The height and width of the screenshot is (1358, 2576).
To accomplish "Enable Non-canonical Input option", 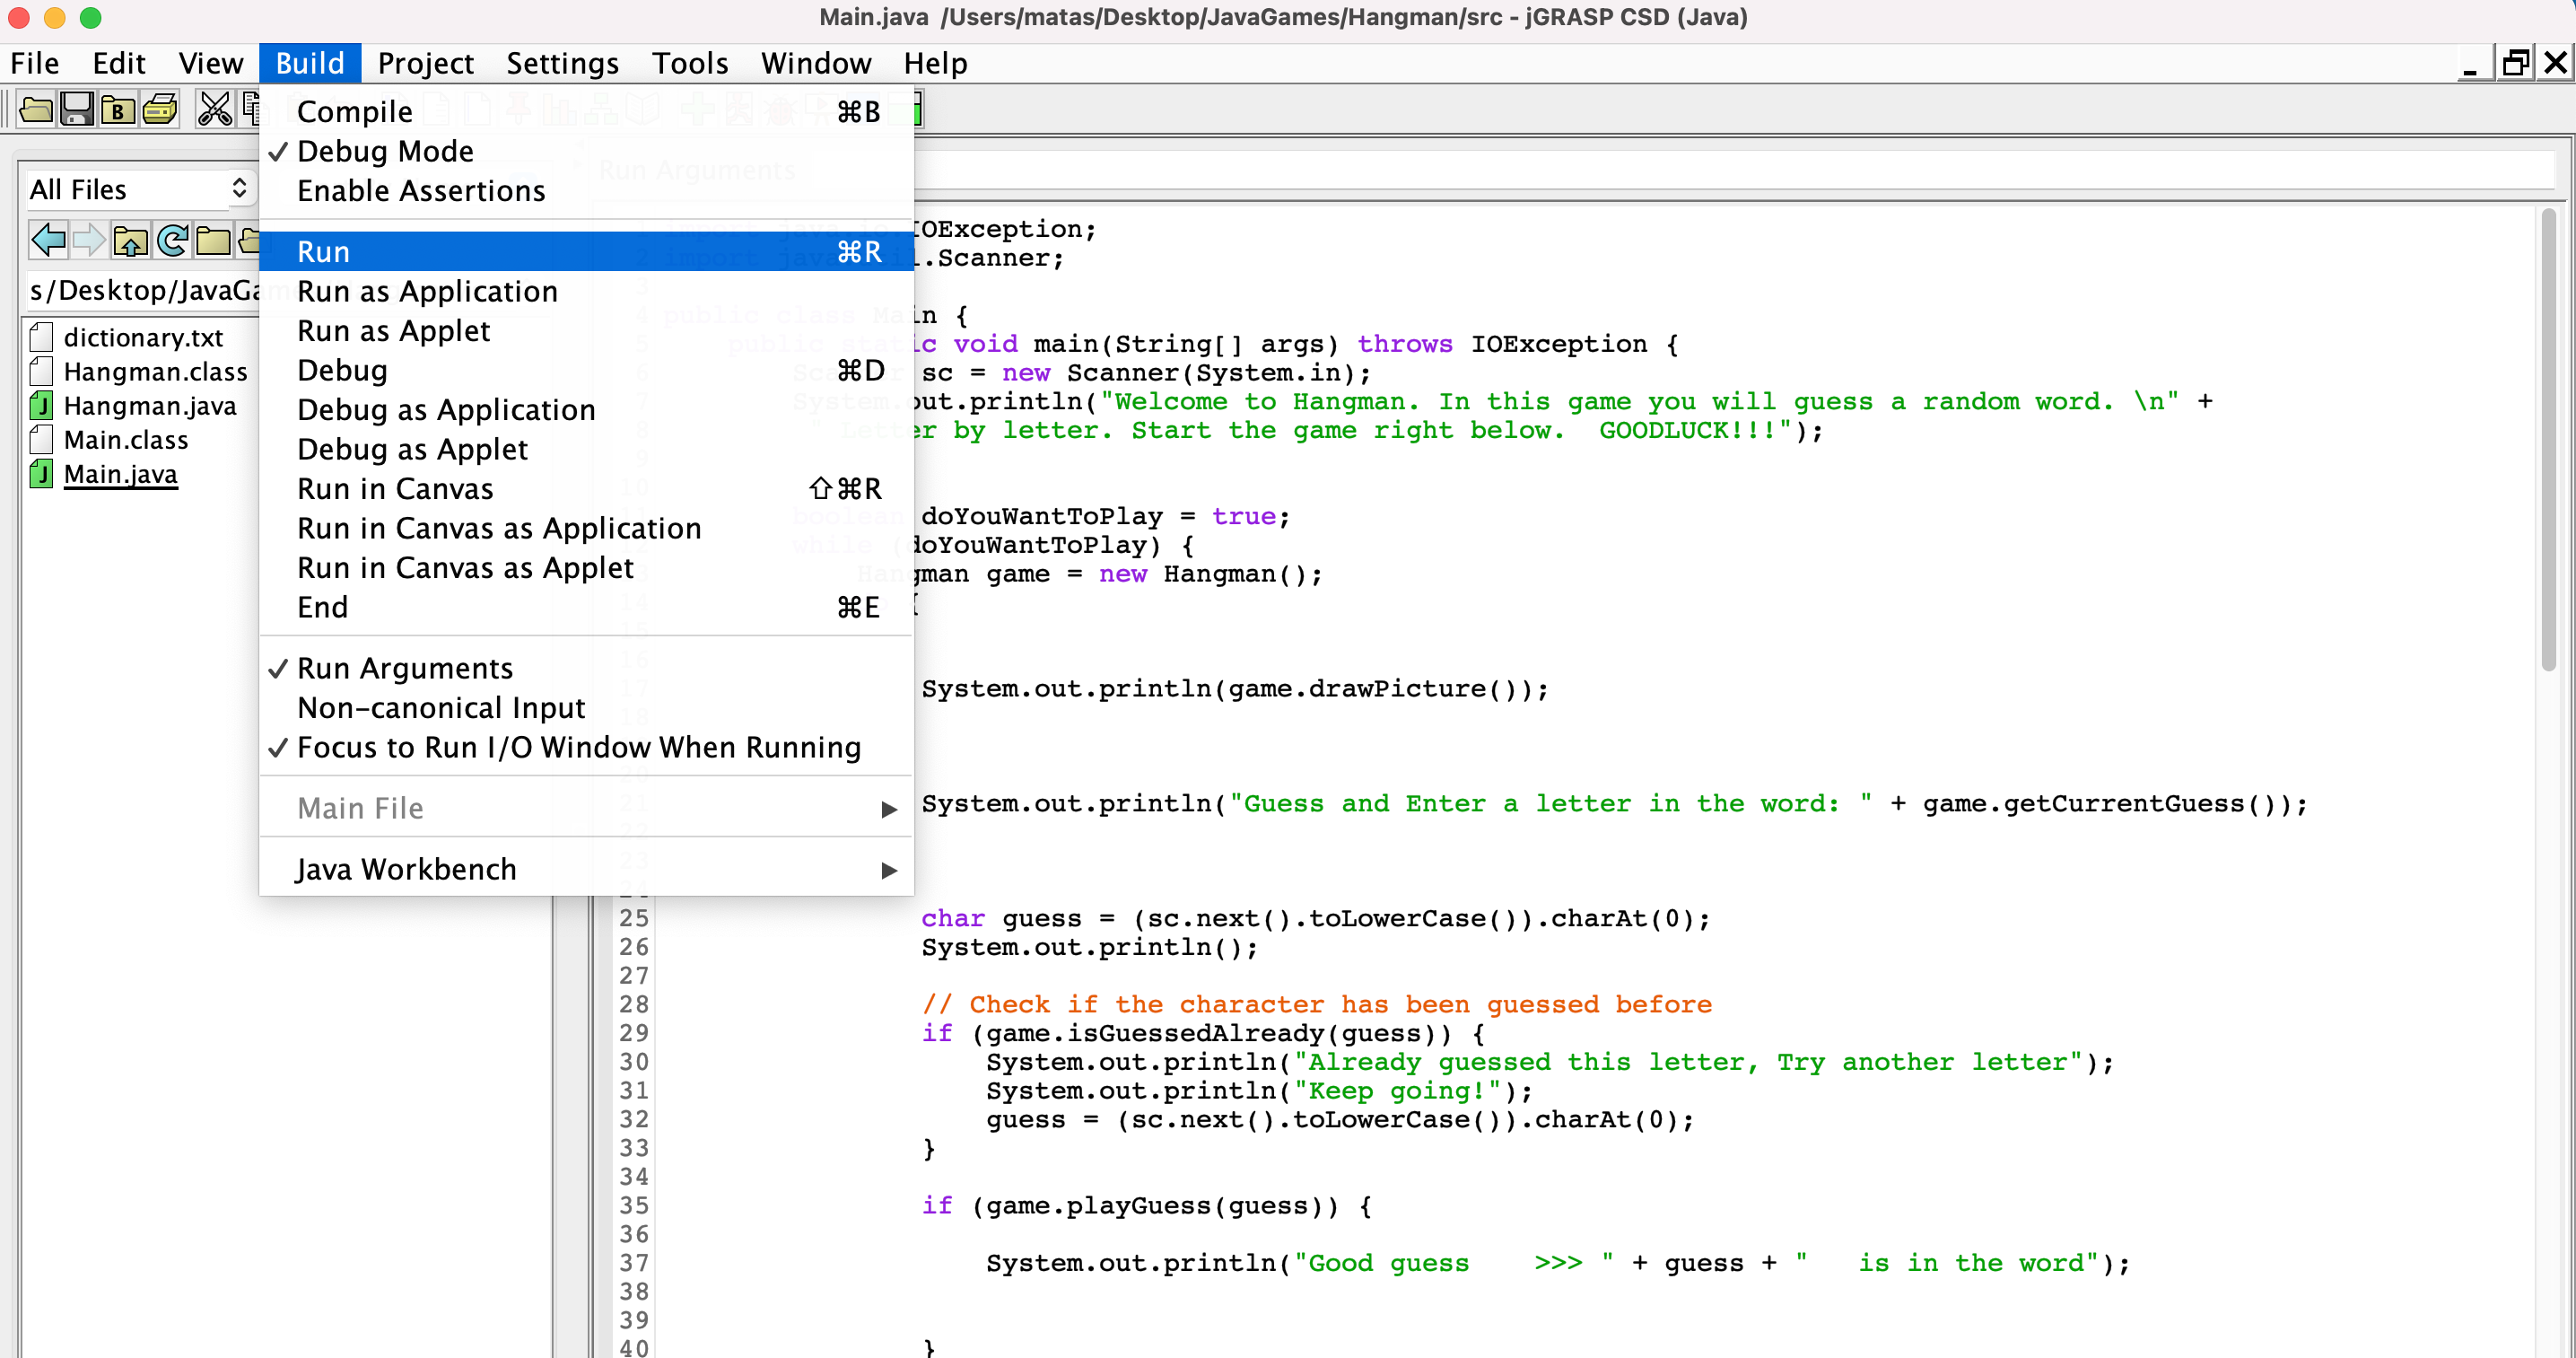I will 586,708.
